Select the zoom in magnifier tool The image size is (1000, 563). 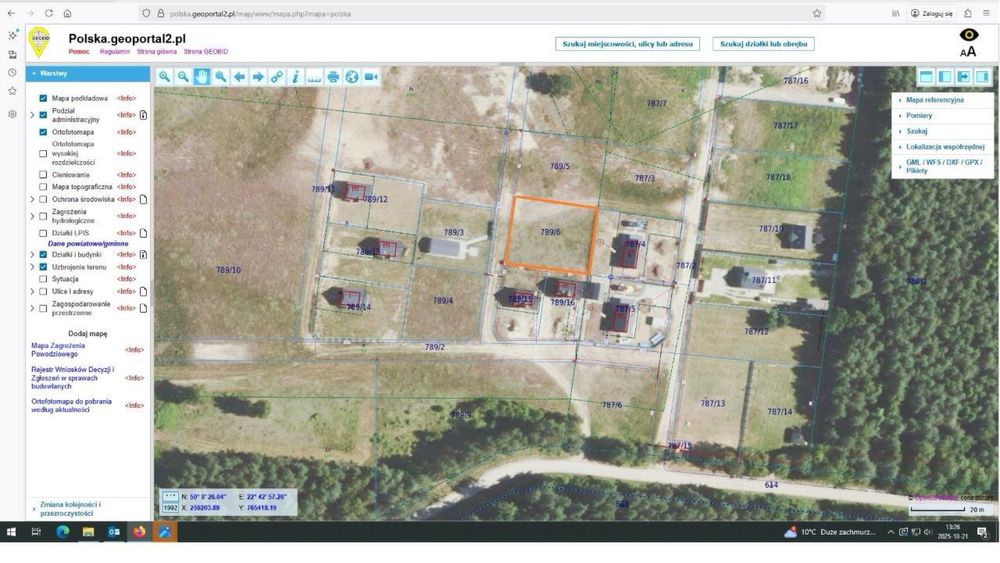[165, 77]
